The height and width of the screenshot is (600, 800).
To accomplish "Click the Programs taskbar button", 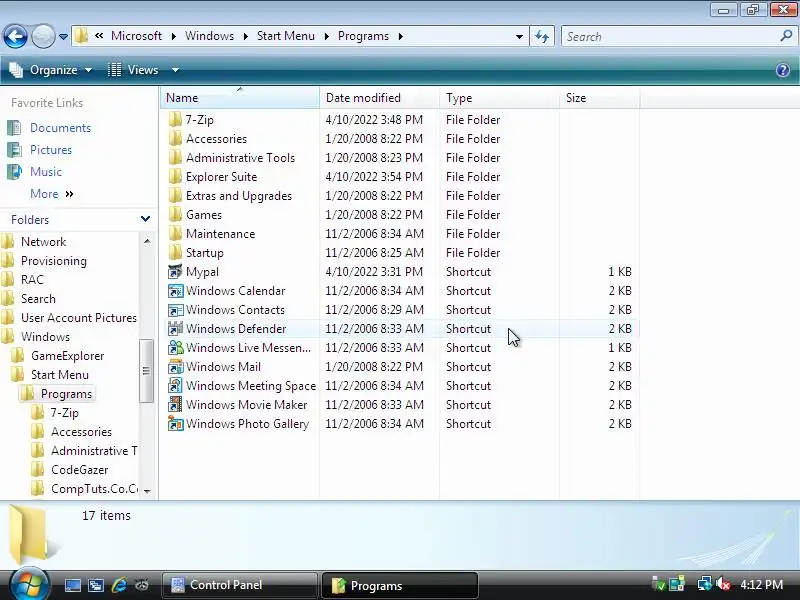I will (399, 585).
